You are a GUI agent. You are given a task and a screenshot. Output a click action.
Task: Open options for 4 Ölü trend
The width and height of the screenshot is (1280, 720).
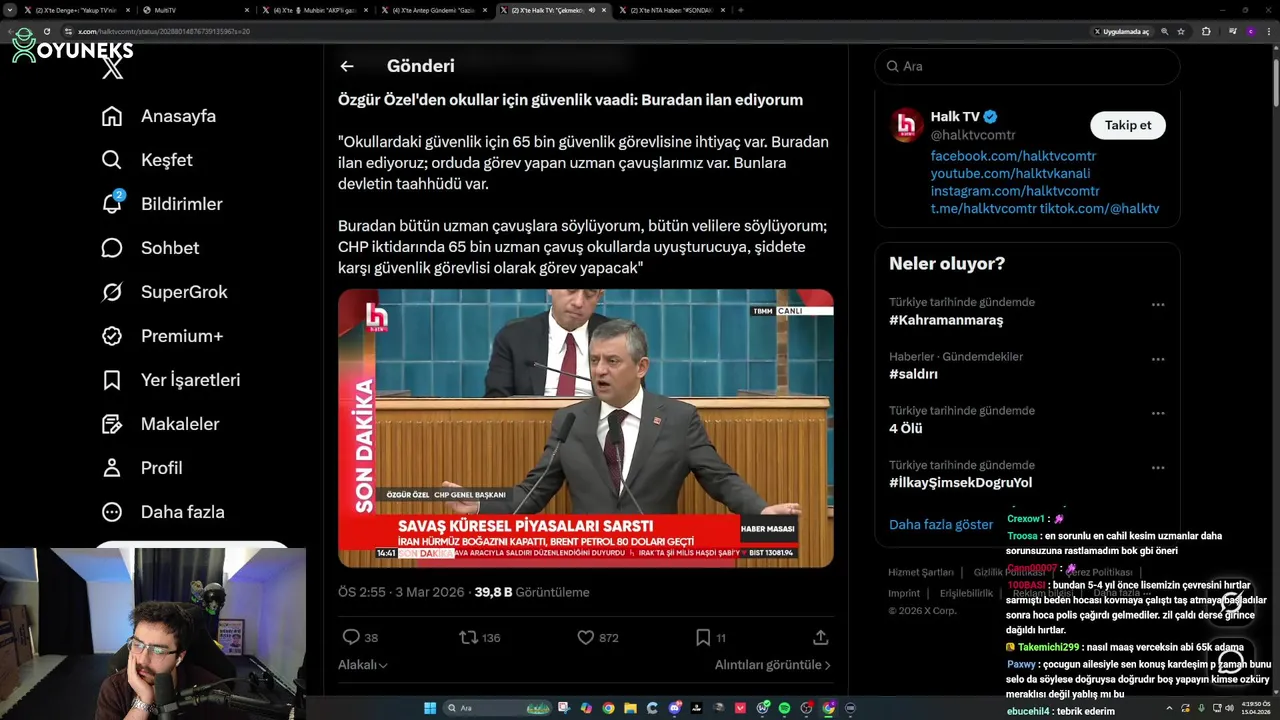1158,413
